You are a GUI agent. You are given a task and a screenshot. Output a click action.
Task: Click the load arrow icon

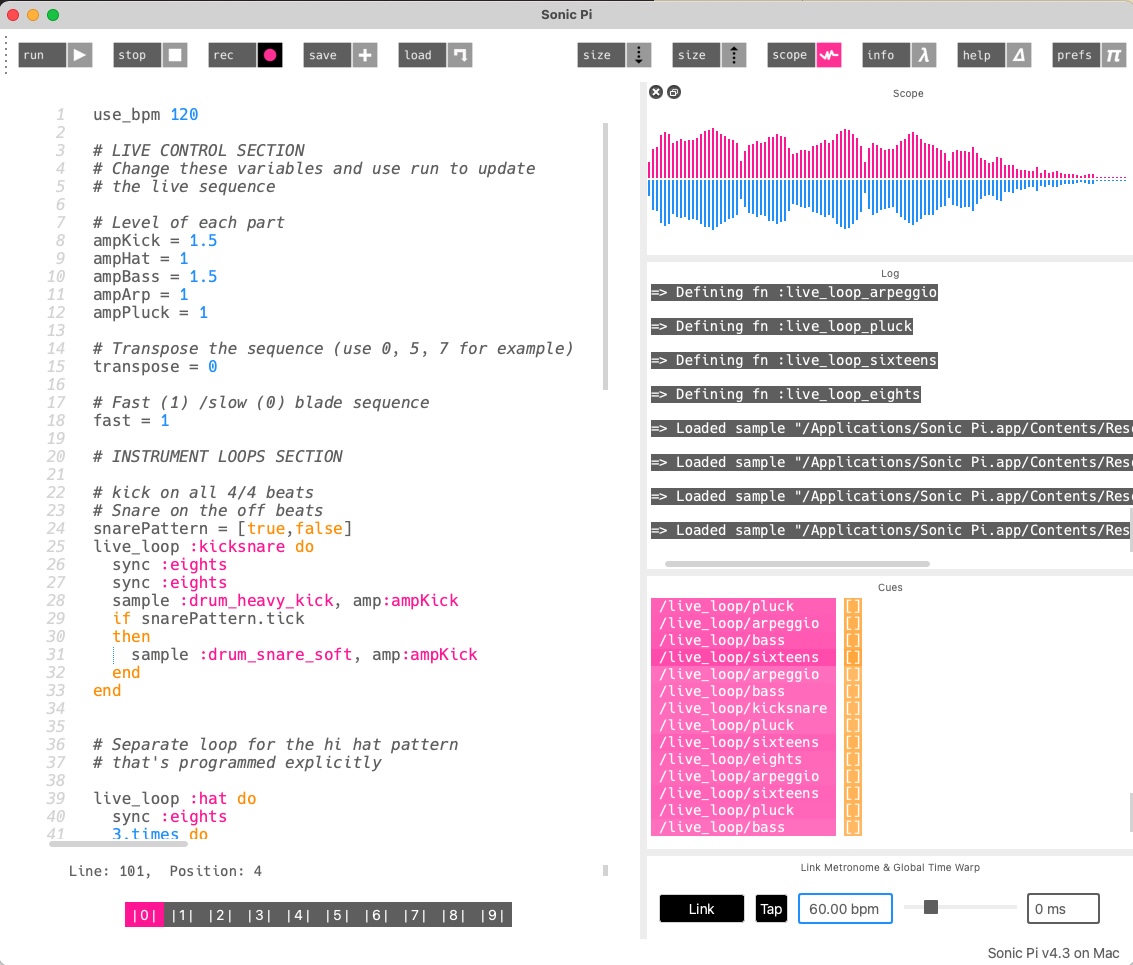[x=460, y=55]
